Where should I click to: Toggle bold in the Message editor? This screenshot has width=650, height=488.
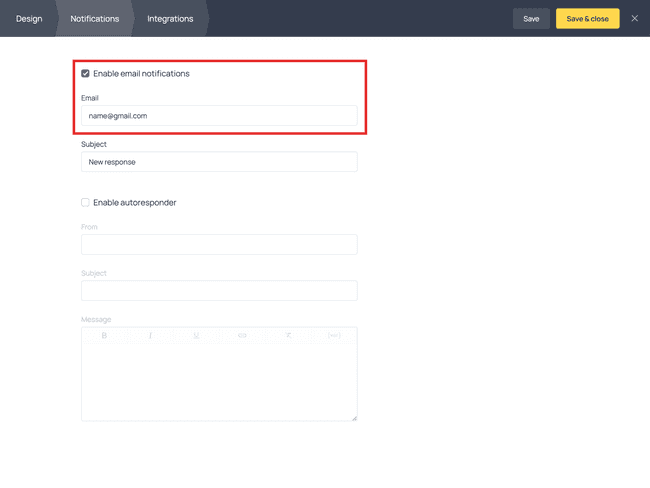104,335
